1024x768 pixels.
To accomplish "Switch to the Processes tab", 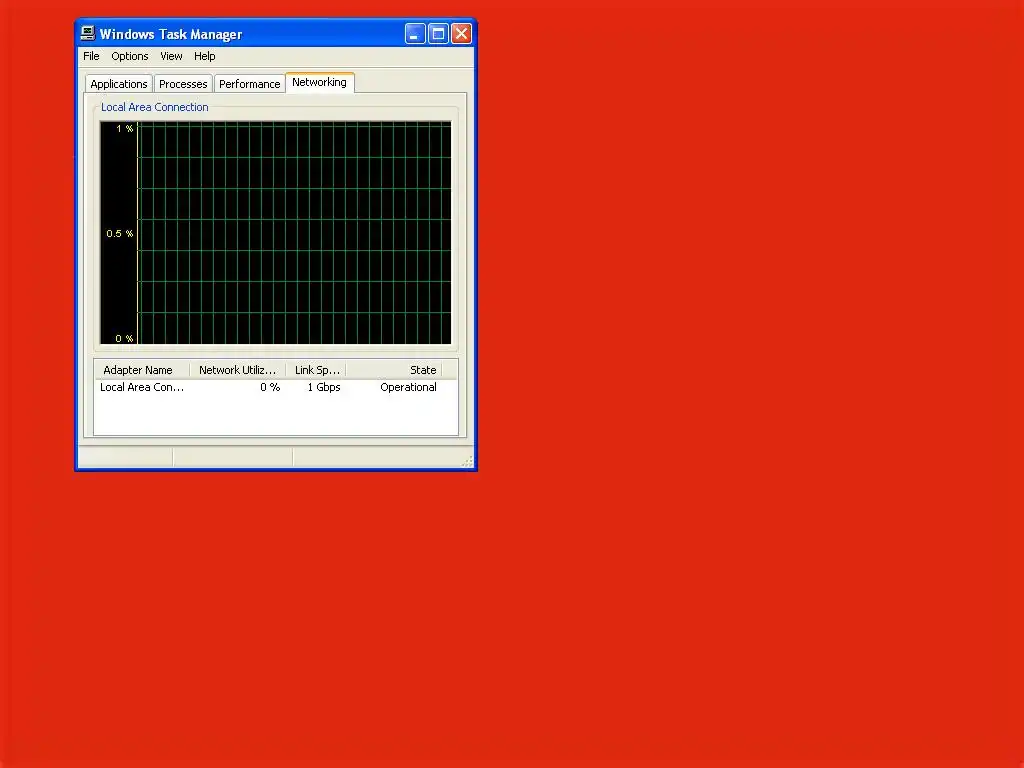I will click(183, 84).
